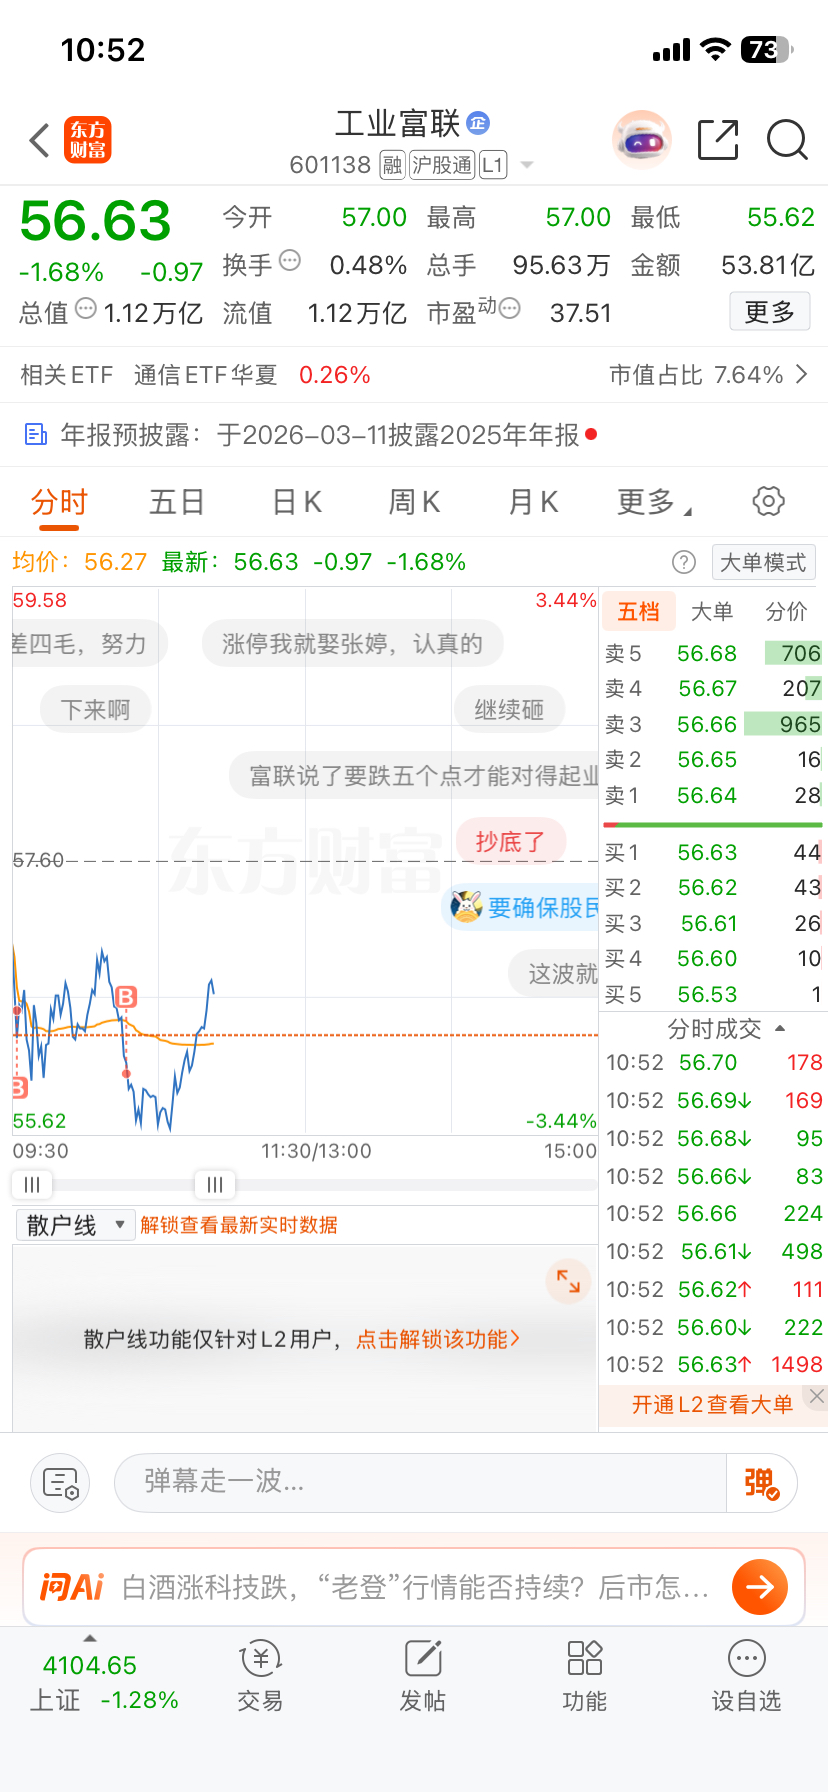This screenshot has width=828, height=1792.
Task: Open the AI robot assistant avatar
Action: tap(642, 140)
